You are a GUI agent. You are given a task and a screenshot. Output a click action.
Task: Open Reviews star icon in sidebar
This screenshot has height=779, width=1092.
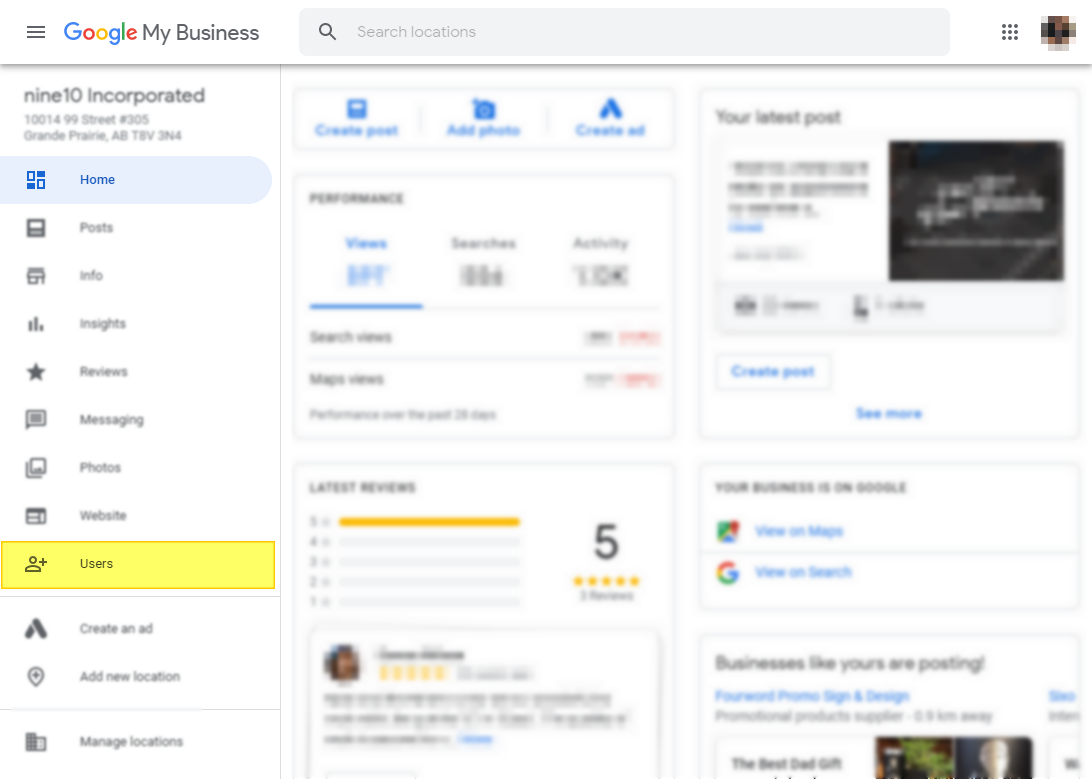coord(36,372)
